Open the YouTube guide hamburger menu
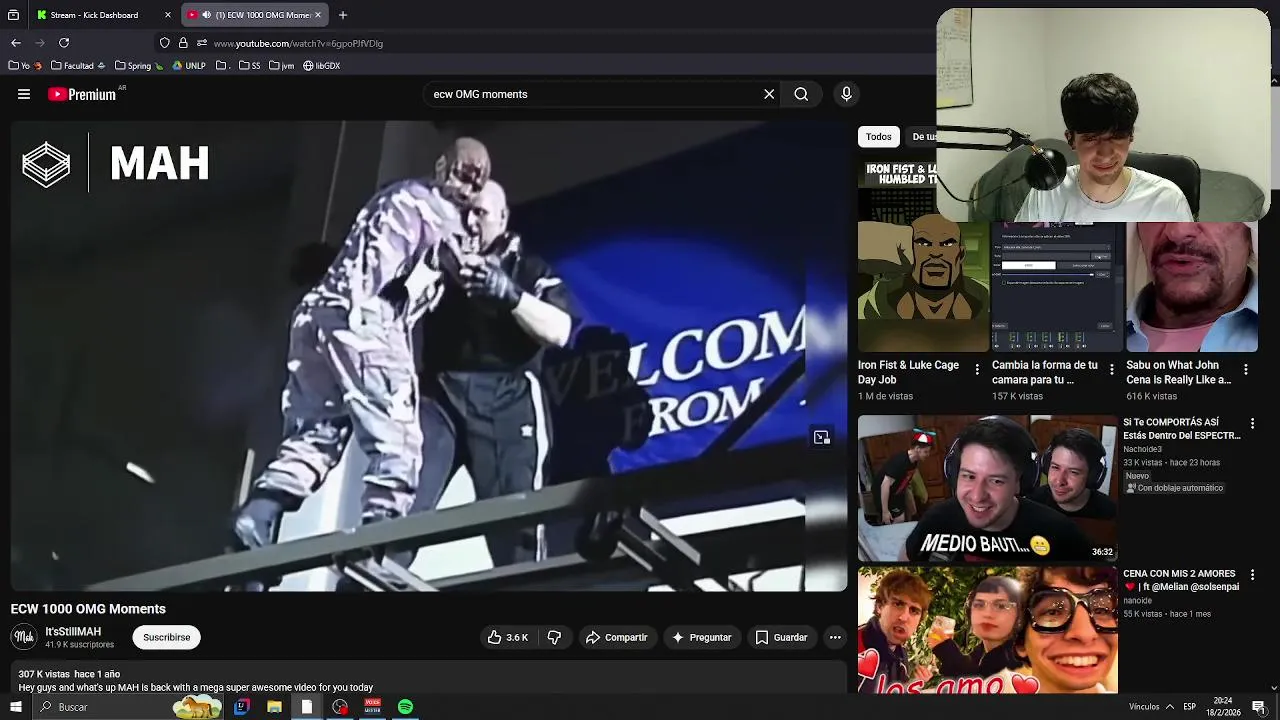1280x720 pixels. (x=24, y=94)
